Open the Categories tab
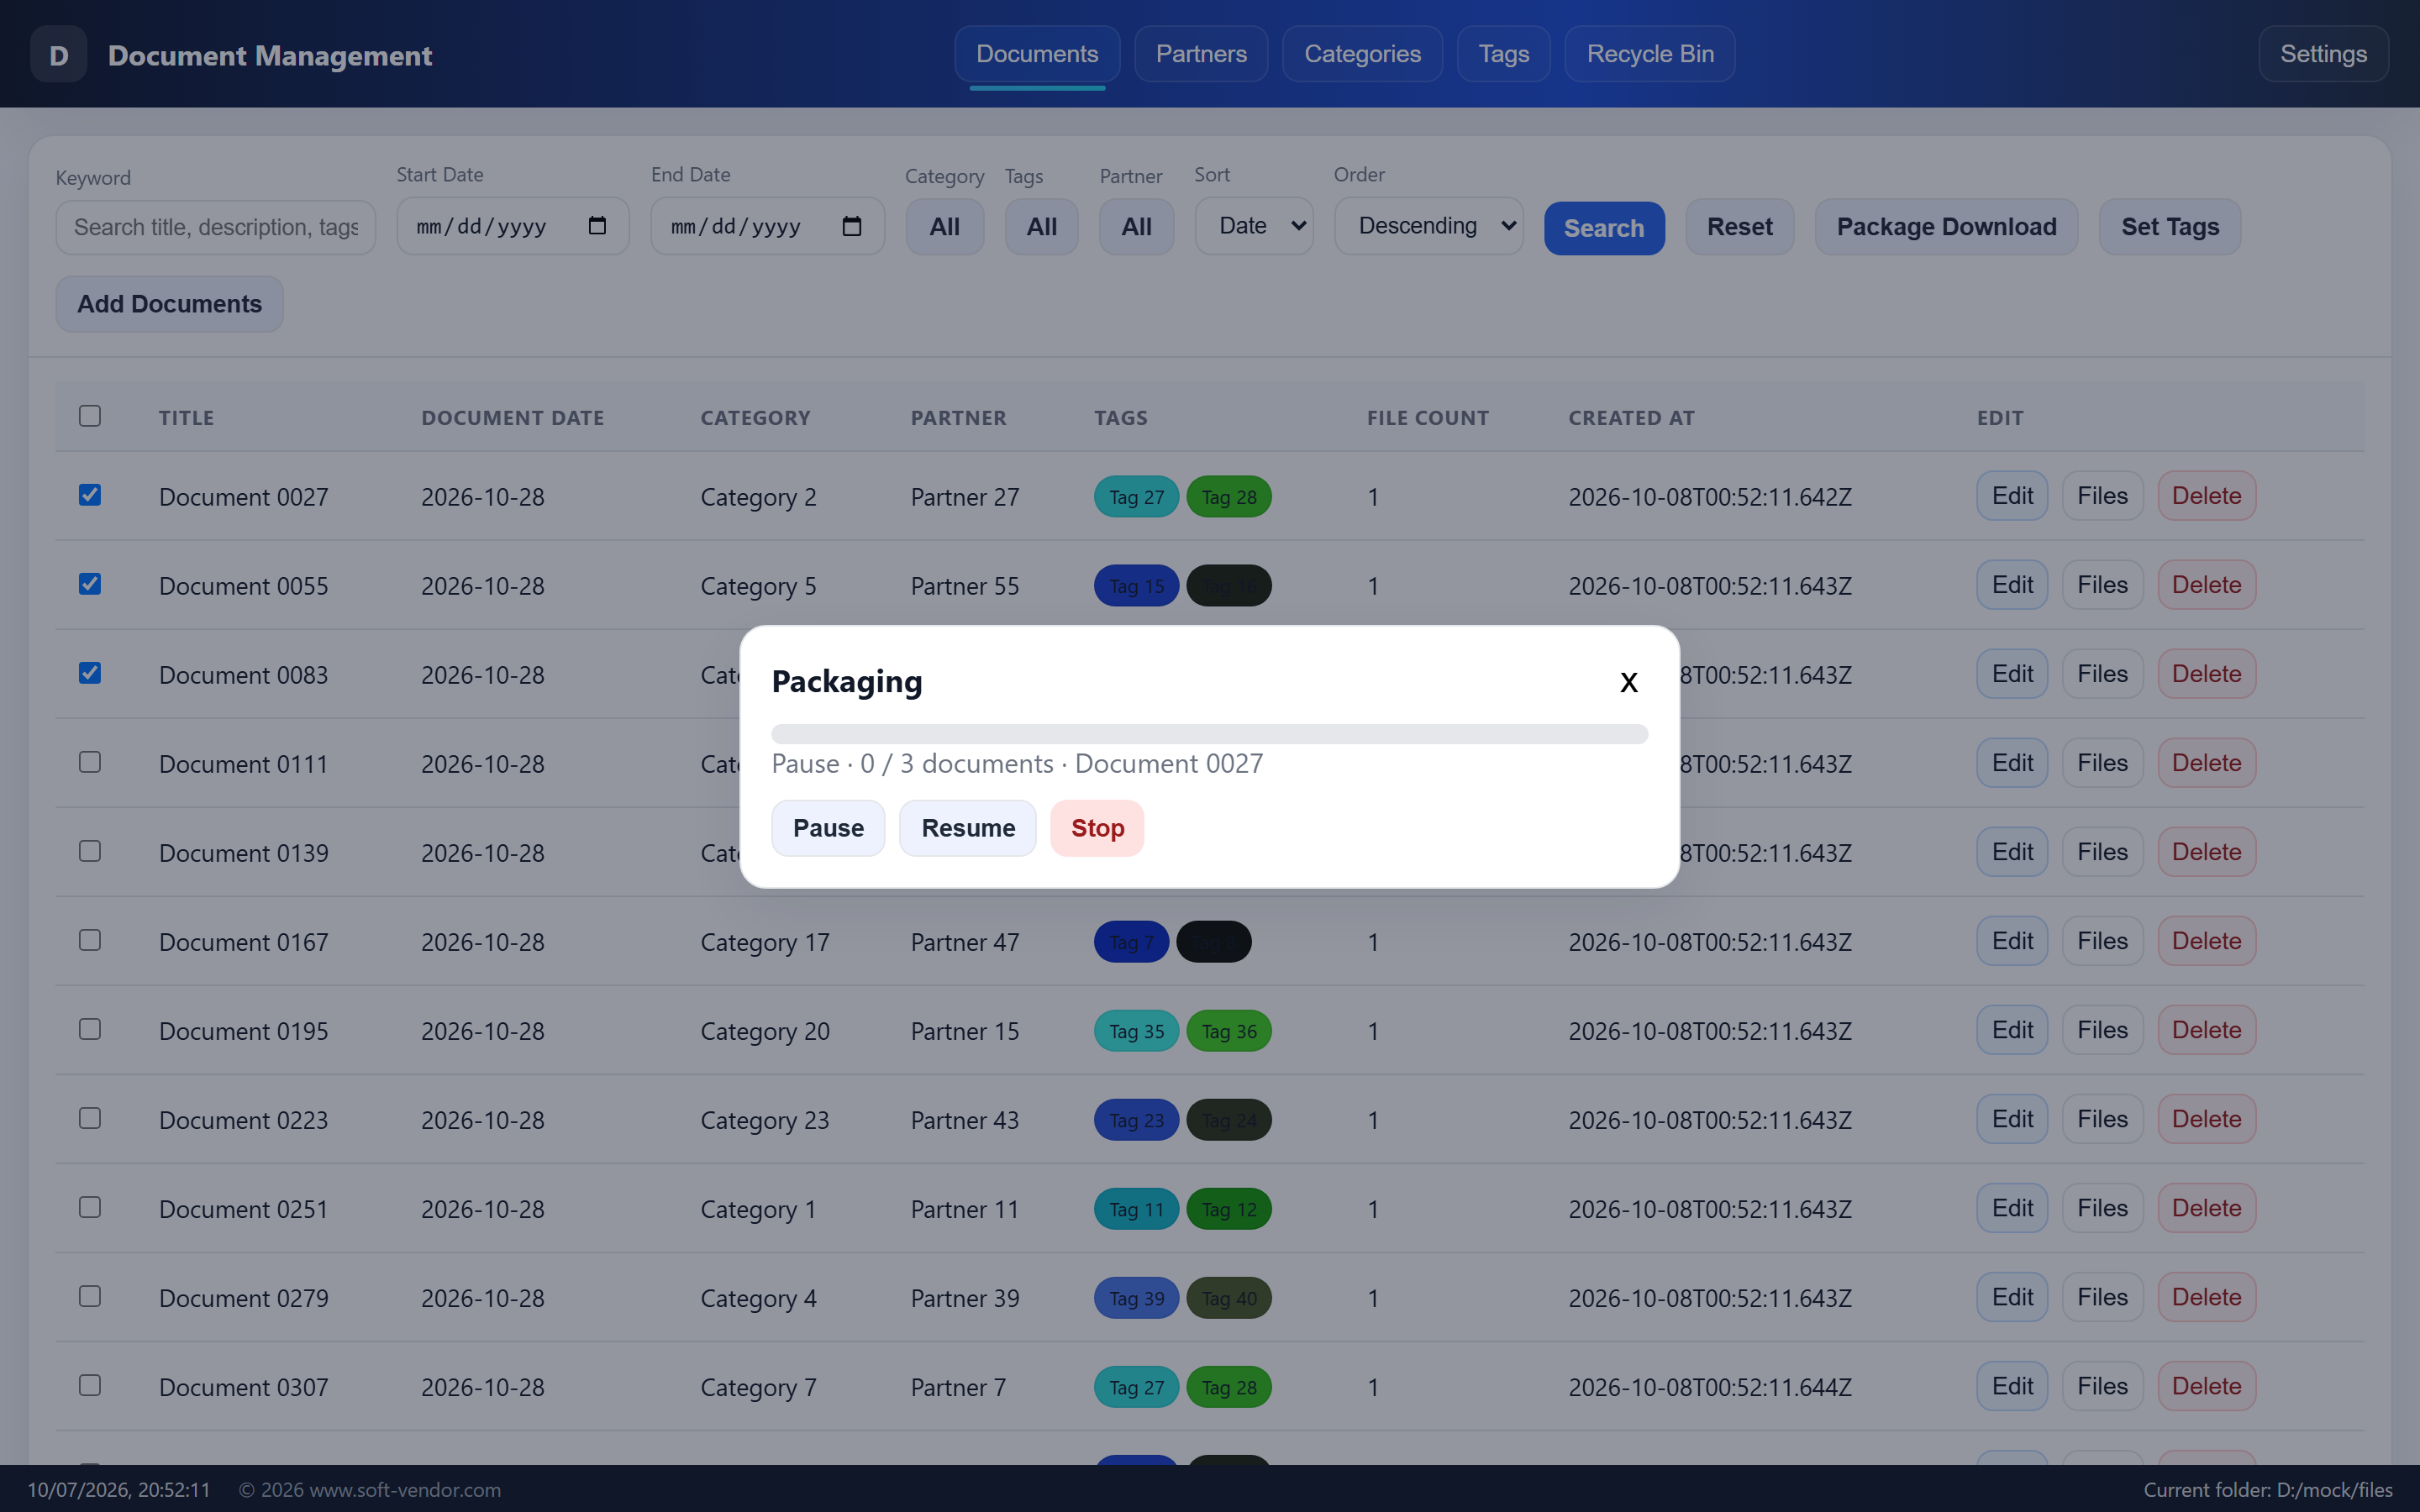This screenshot has width=2420, height=1512. point(1362,54)
